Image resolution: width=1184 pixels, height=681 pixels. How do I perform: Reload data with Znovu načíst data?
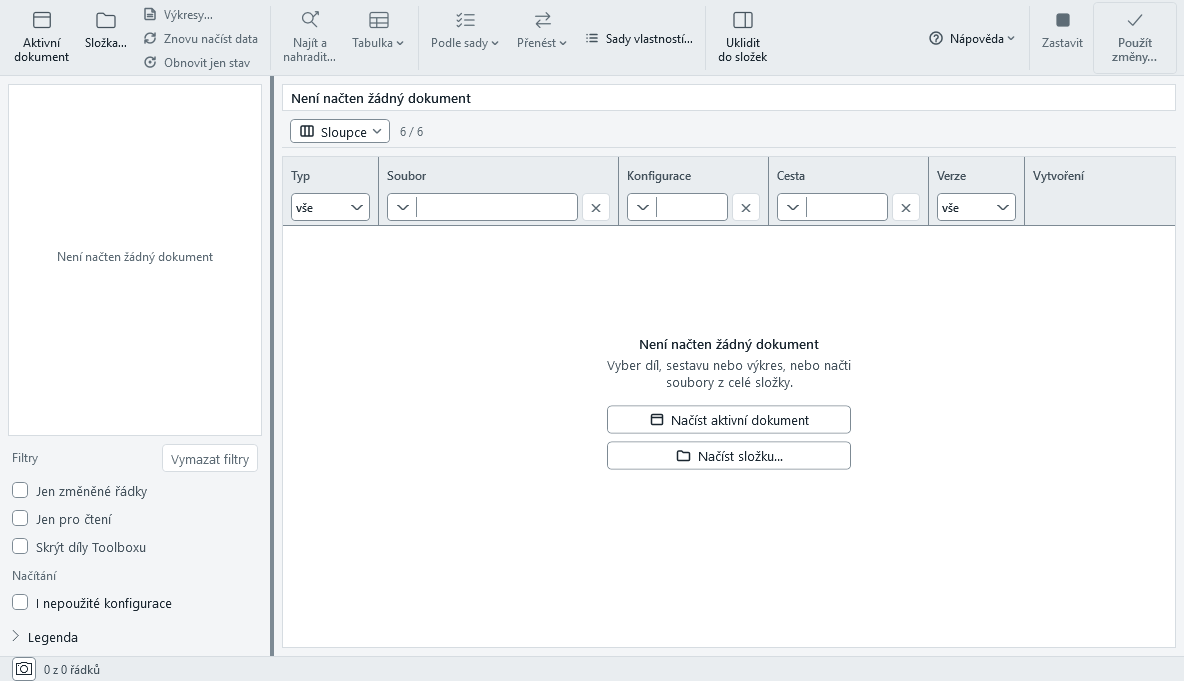pyautogui.click(x=201, y=39)
